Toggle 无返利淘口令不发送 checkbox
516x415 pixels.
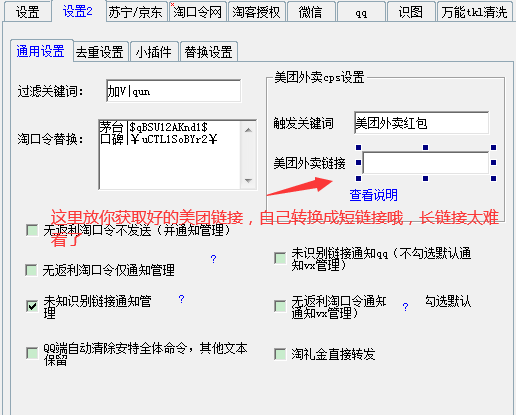tap(32, 230)
